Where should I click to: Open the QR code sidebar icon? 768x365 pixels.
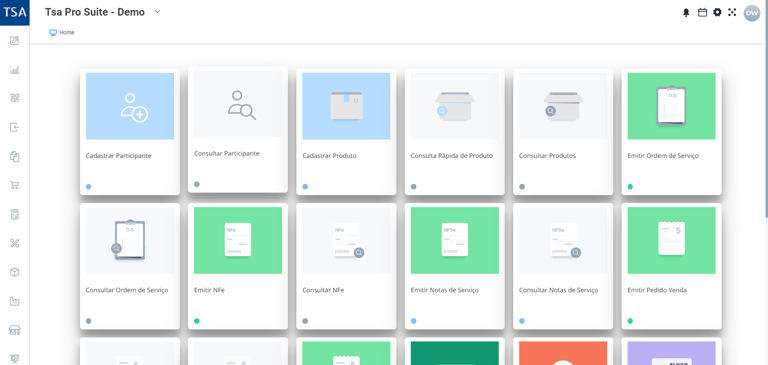click(15, 98)
